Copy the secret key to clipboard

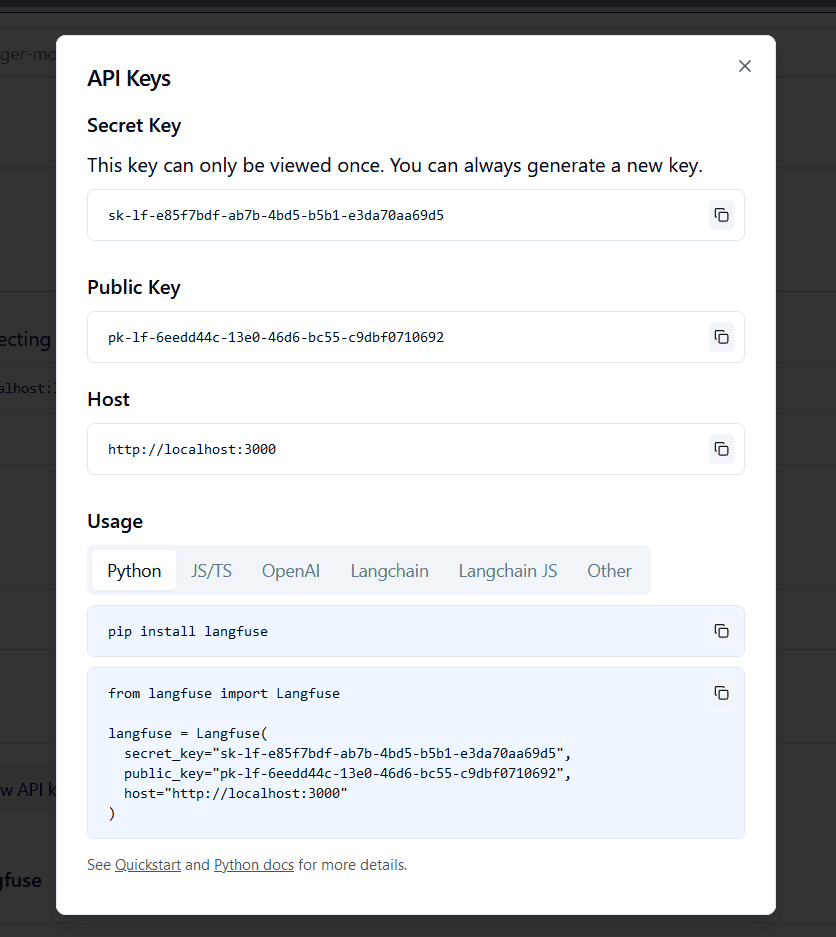click(721, 215)
